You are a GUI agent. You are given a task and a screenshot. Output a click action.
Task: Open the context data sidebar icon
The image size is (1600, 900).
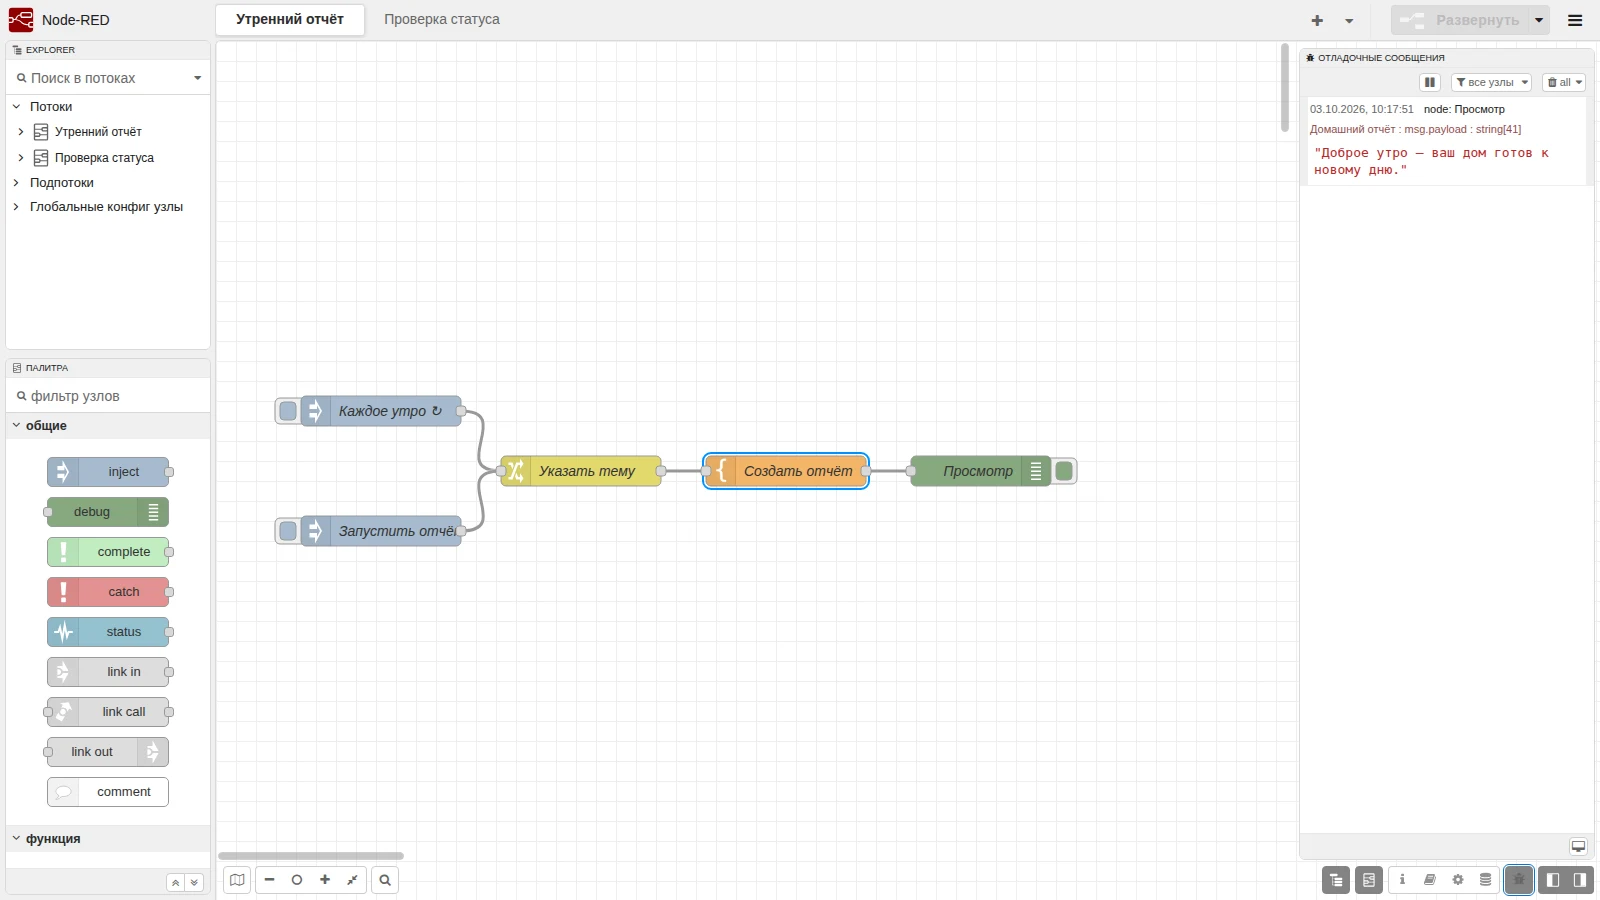tap(1486, 880)
